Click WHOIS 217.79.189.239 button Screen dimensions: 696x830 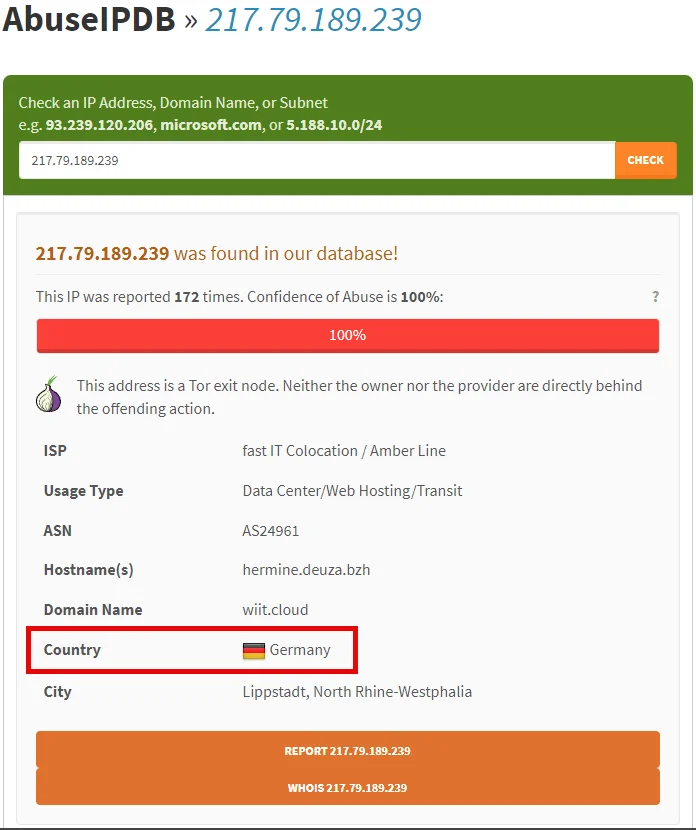coord(347,787)
